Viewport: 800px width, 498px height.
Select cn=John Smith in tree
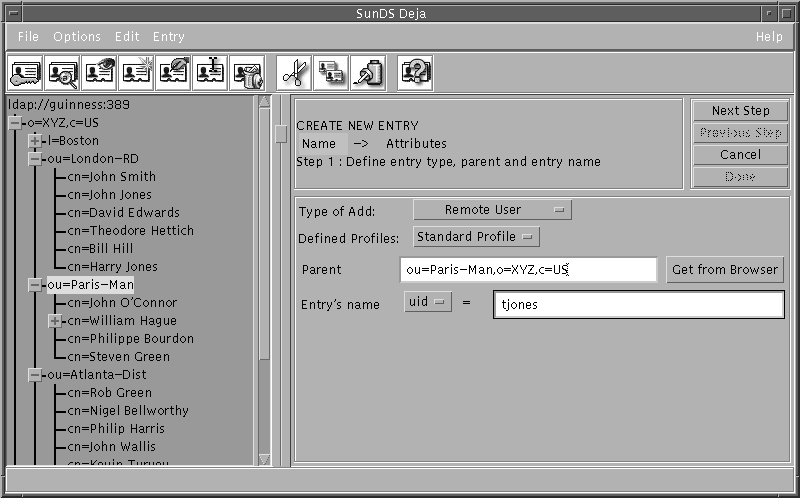tap(112, 177)
